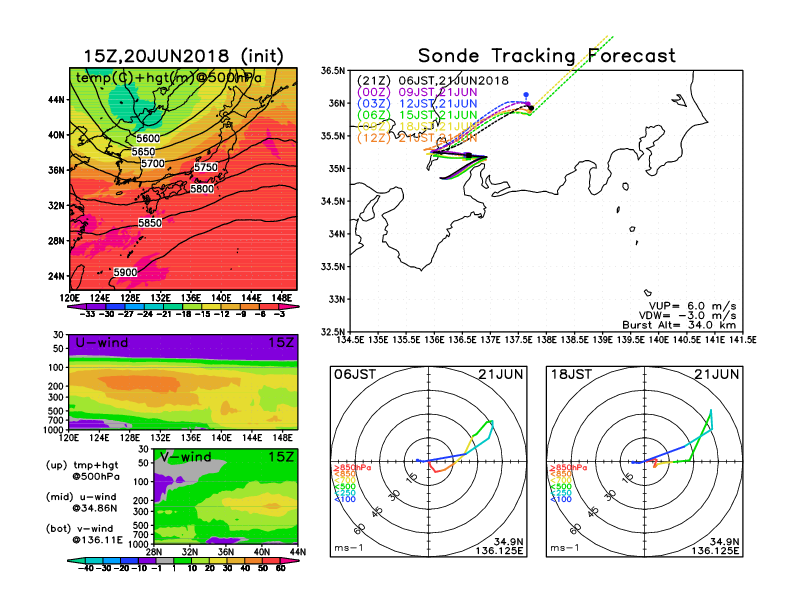Click the 45 ring label in the 18JST hodograph
This screenshot has height=612, width=792.
(593, 512)
